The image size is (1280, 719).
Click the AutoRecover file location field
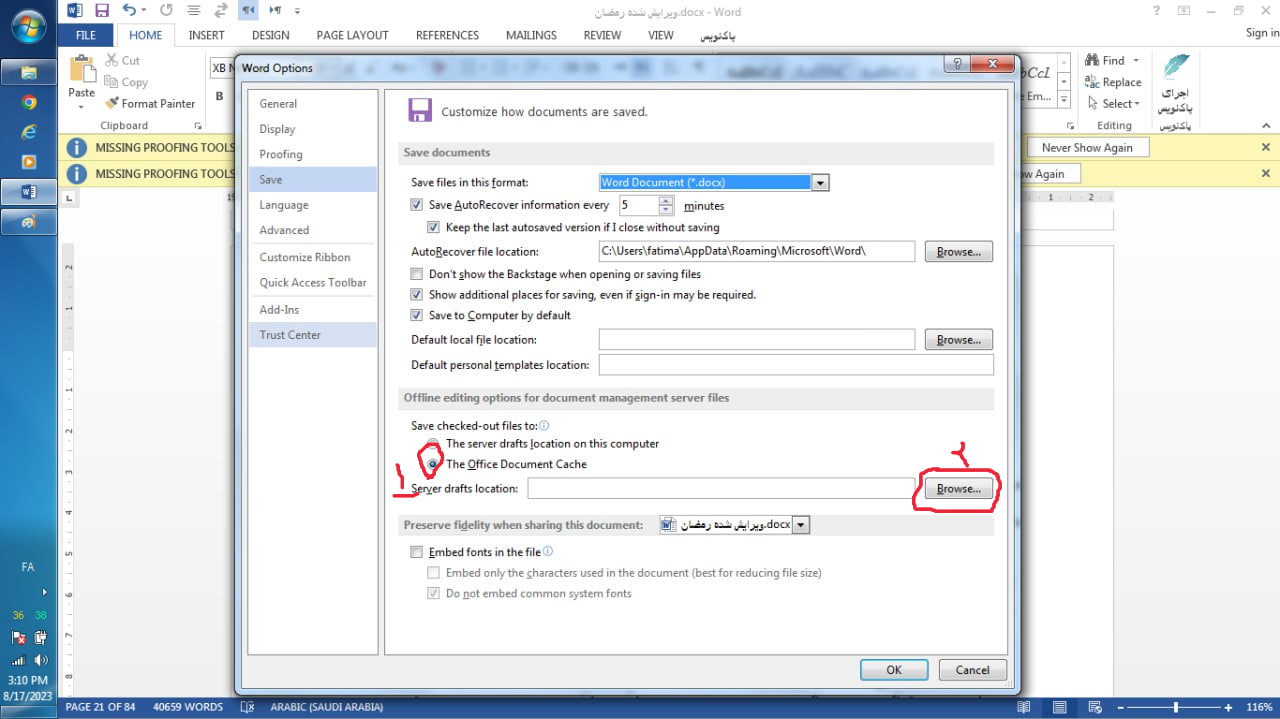coord(757,252)
